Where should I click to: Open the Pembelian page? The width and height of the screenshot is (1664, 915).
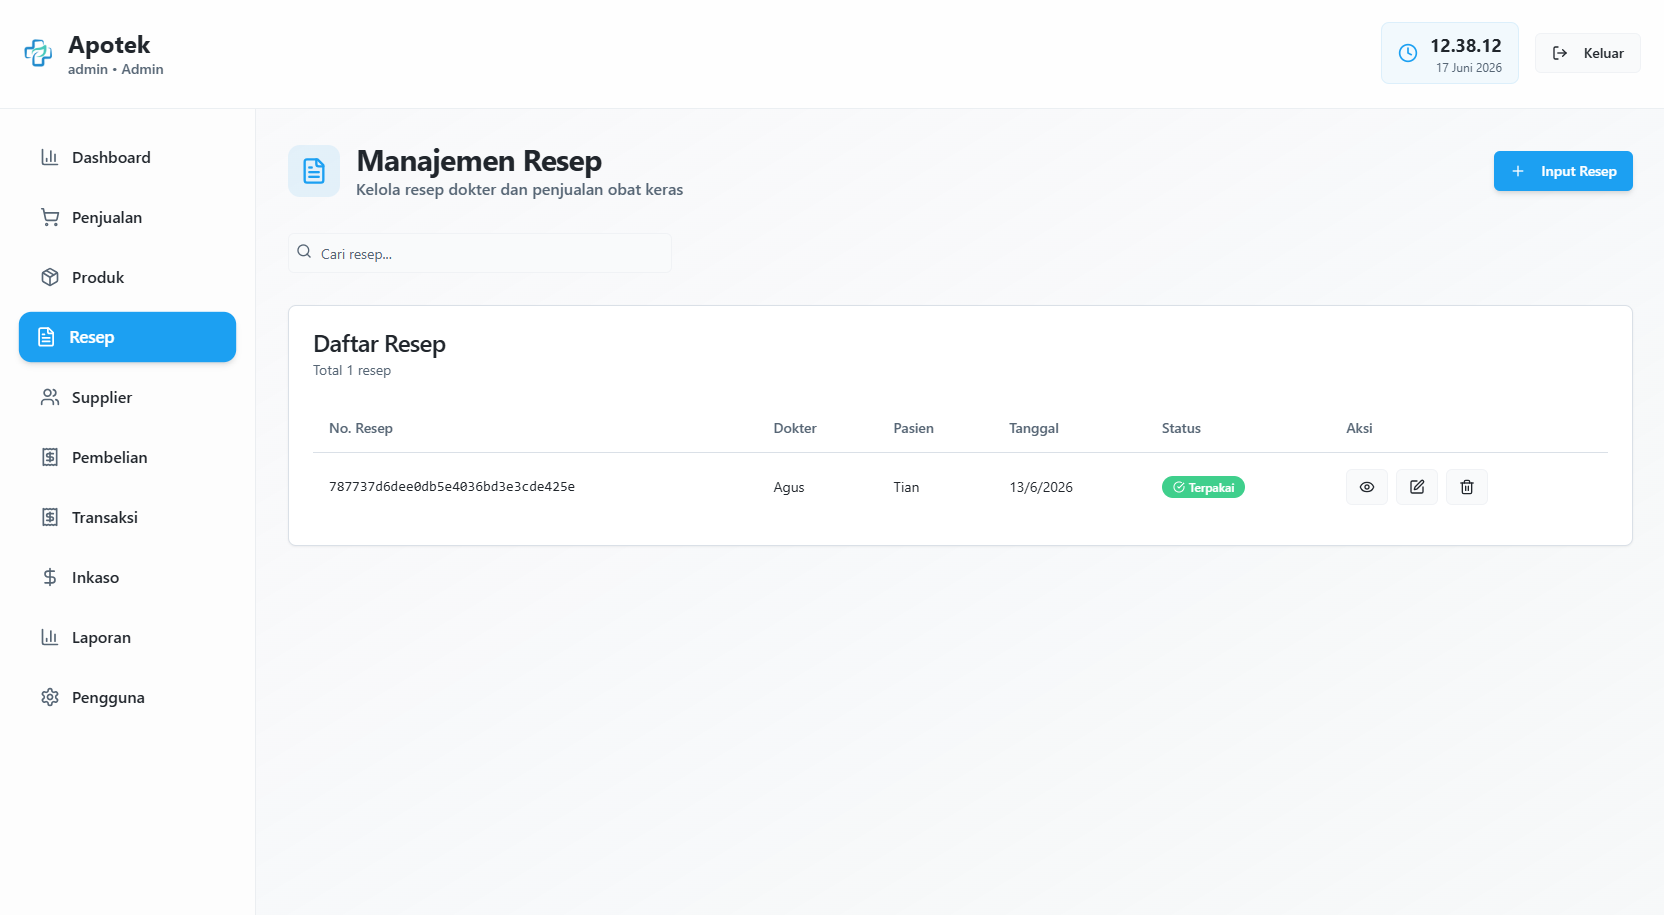pyautogui.click(x=127, y=457)
